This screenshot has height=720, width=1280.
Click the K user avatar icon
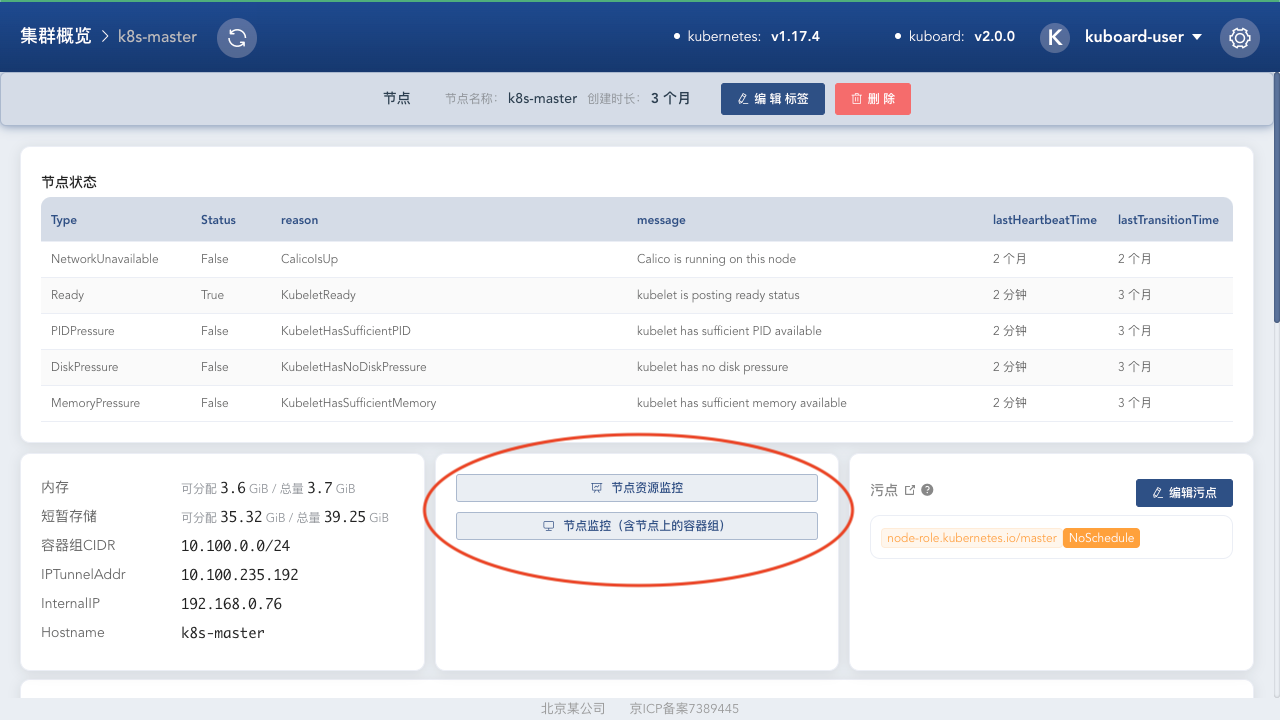click(1055, 37)
